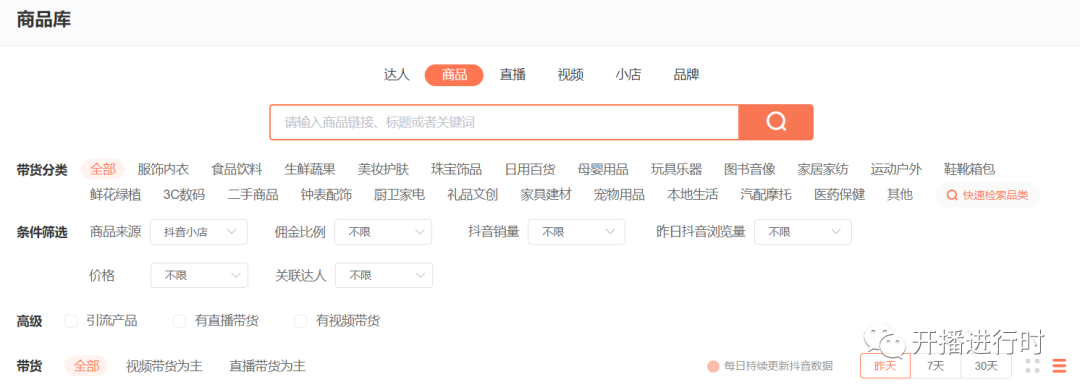The height and width of the screenshot is (390, 1080).
Task: Click 快速检索品类 button
Action: [987, 195]
